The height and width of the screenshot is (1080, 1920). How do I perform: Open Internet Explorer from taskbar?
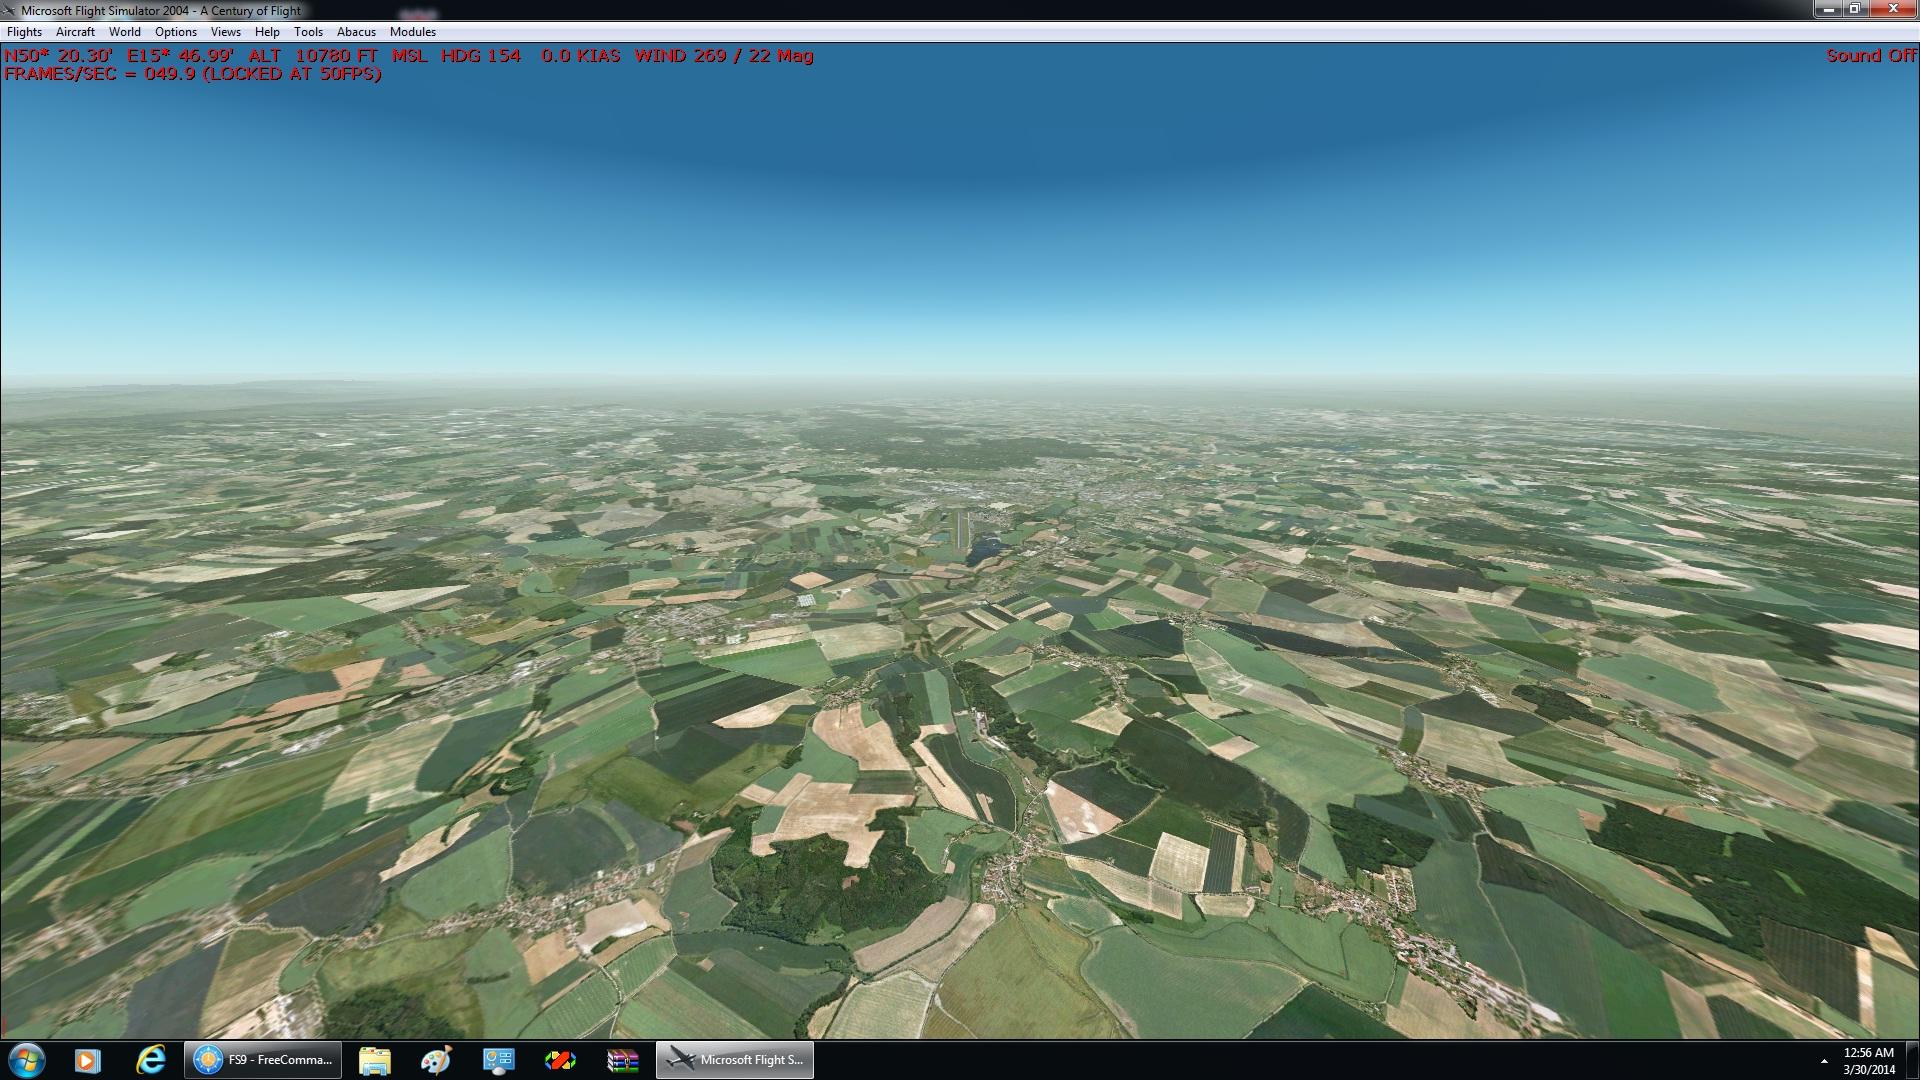click(x=151, y=1060)
